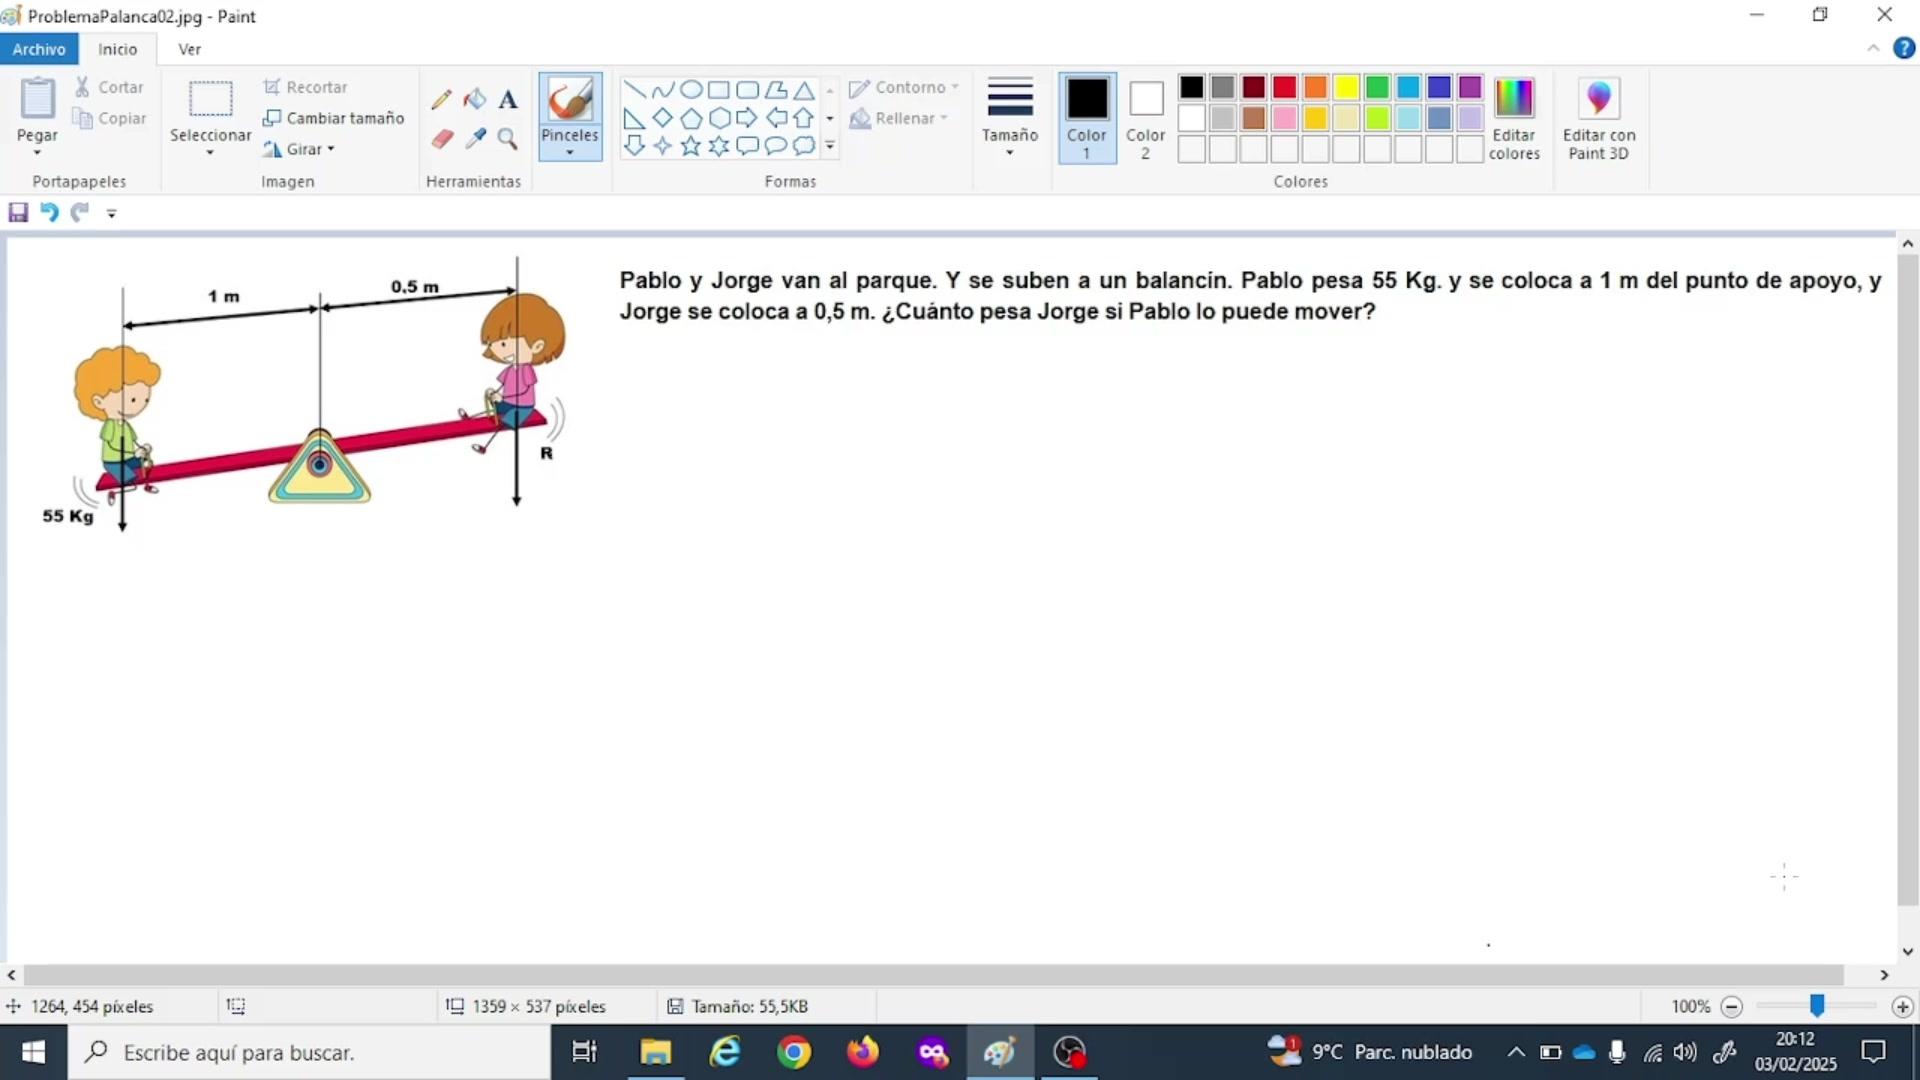Click the Cambiar tamaño button
The image size is (1920, 1080).
click(x=333, y=118)
